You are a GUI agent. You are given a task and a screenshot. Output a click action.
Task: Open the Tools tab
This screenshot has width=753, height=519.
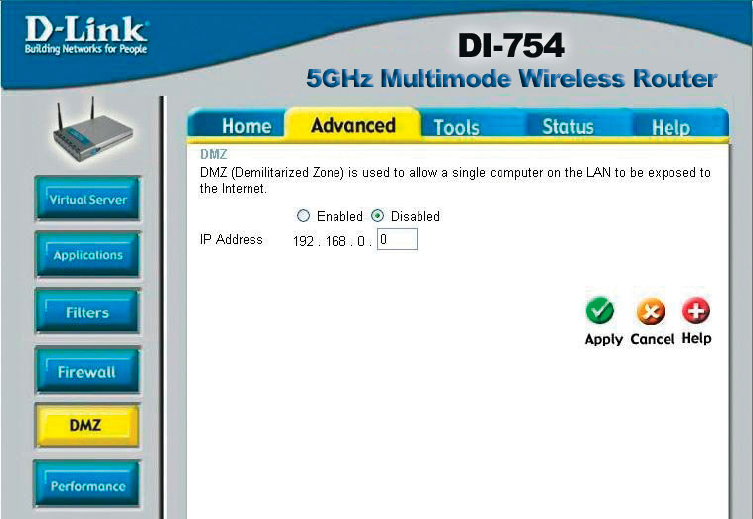coord(456,127)
